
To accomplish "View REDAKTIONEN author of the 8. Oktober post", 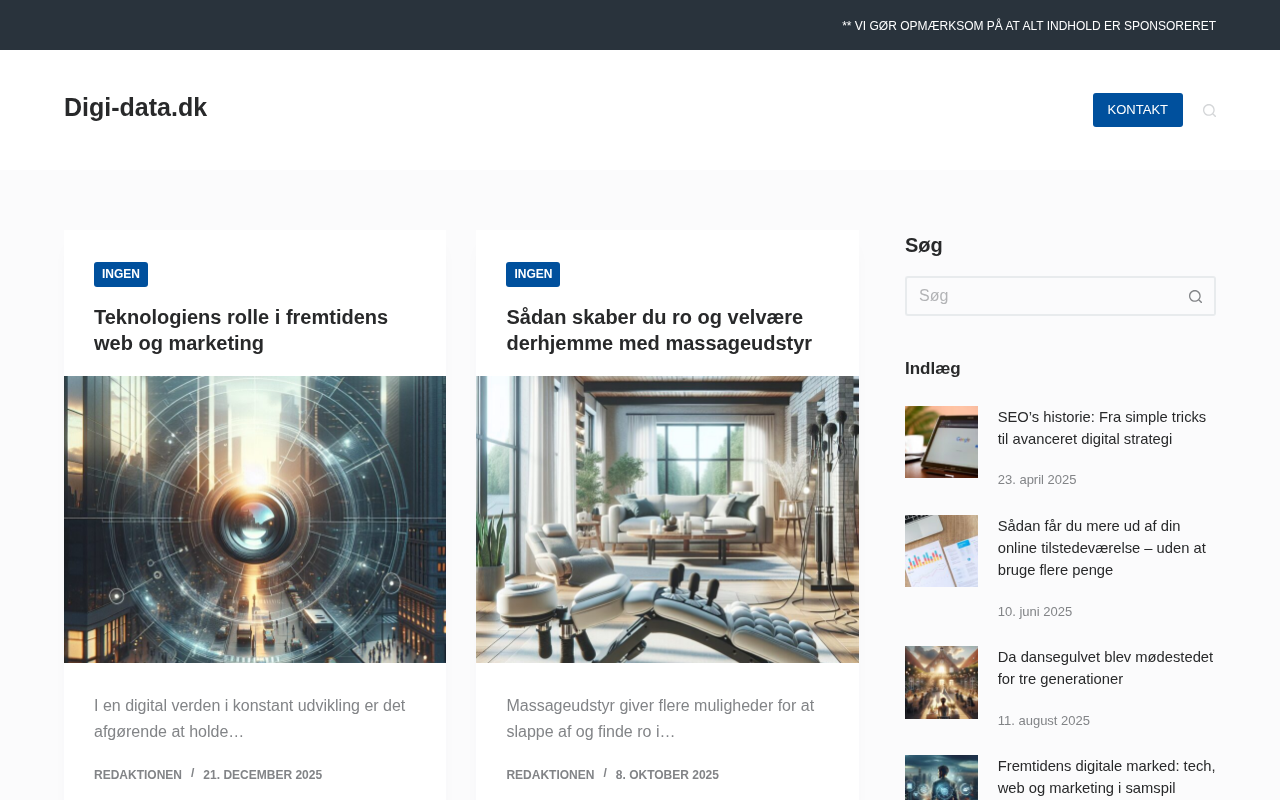I will (550, 775).
